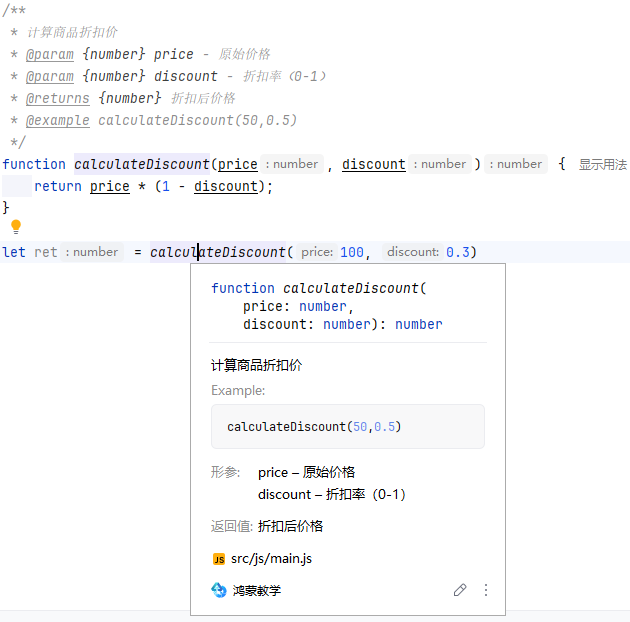Click 计算商品折扣价 in the comment block
630x622 pixels.
72,32
